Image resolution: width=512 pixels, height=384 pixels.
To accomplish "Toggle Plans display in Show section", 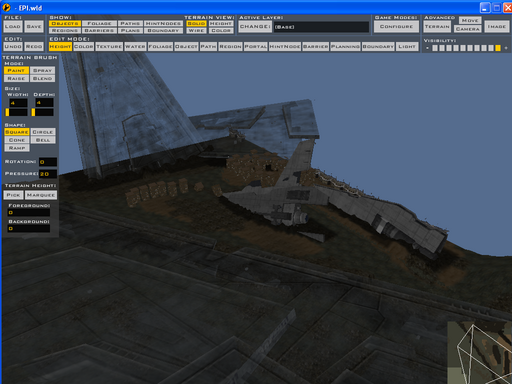I will [130, 31].
